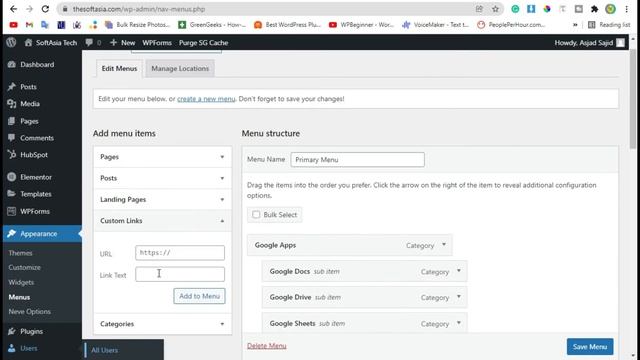The height and width of the screenshot is (360, 640).
Task: Click the URL input field
Action: coord(180,253)
